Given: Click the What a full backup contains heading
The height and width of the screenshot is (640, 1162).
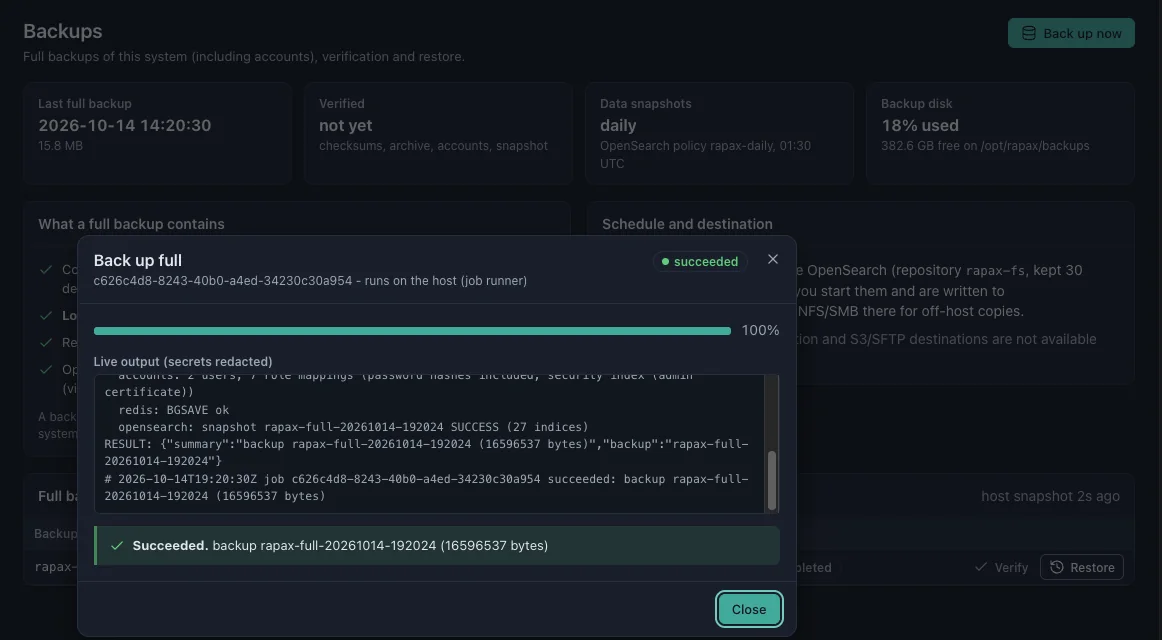Looking at the screenshot, I should pos(131,224).
